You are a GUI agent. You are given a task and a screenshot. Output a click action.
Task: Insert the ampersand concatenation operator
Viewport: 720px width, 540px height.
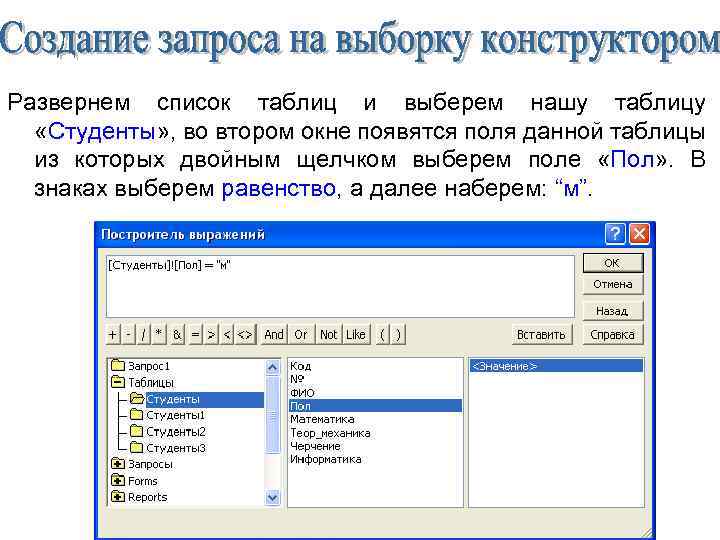point(177,335)
